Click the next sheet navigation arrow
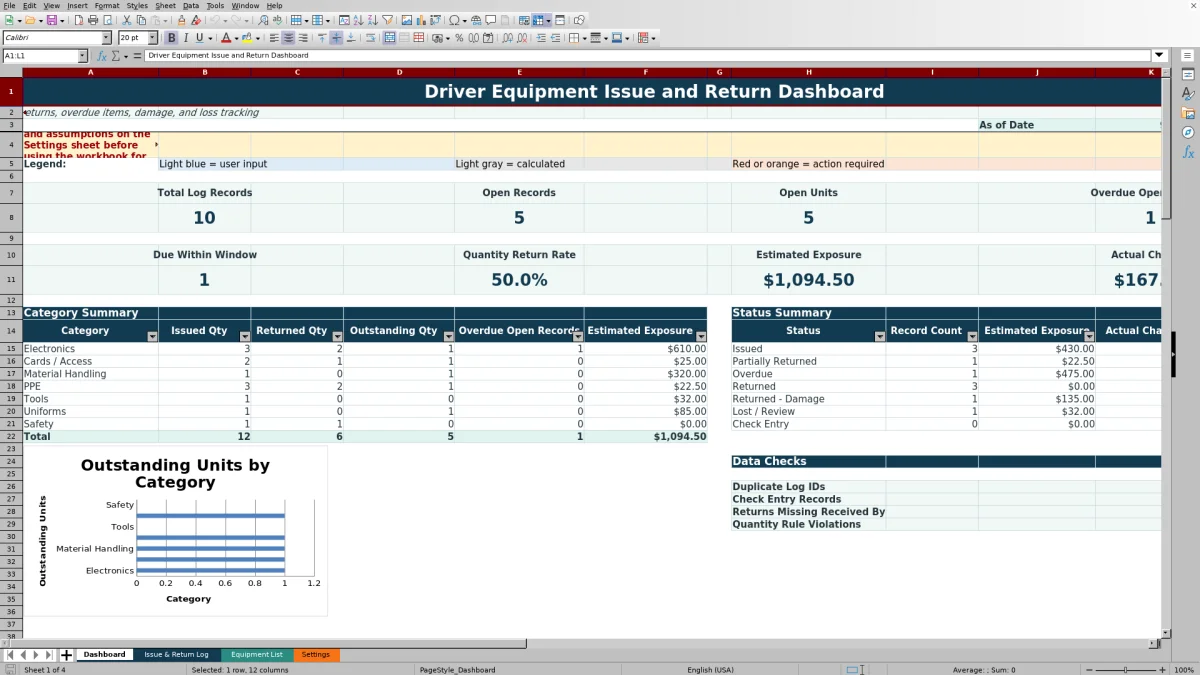1200x675 pixels. click(36, 655)
